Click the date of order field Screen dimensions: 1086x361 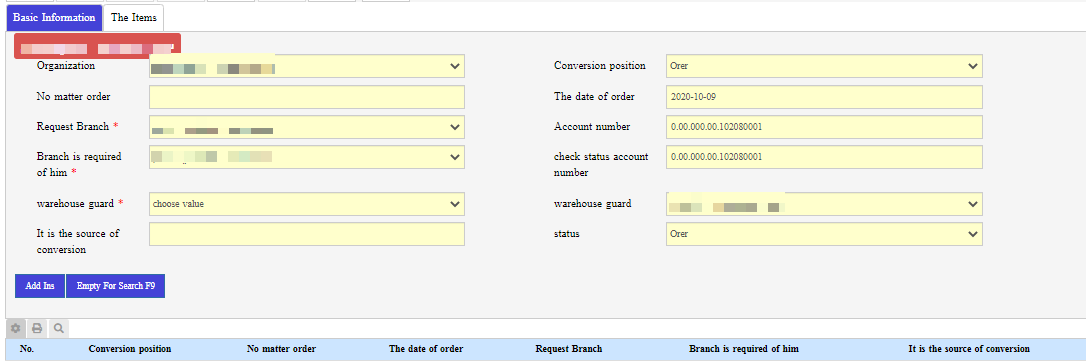coord(824,97)
